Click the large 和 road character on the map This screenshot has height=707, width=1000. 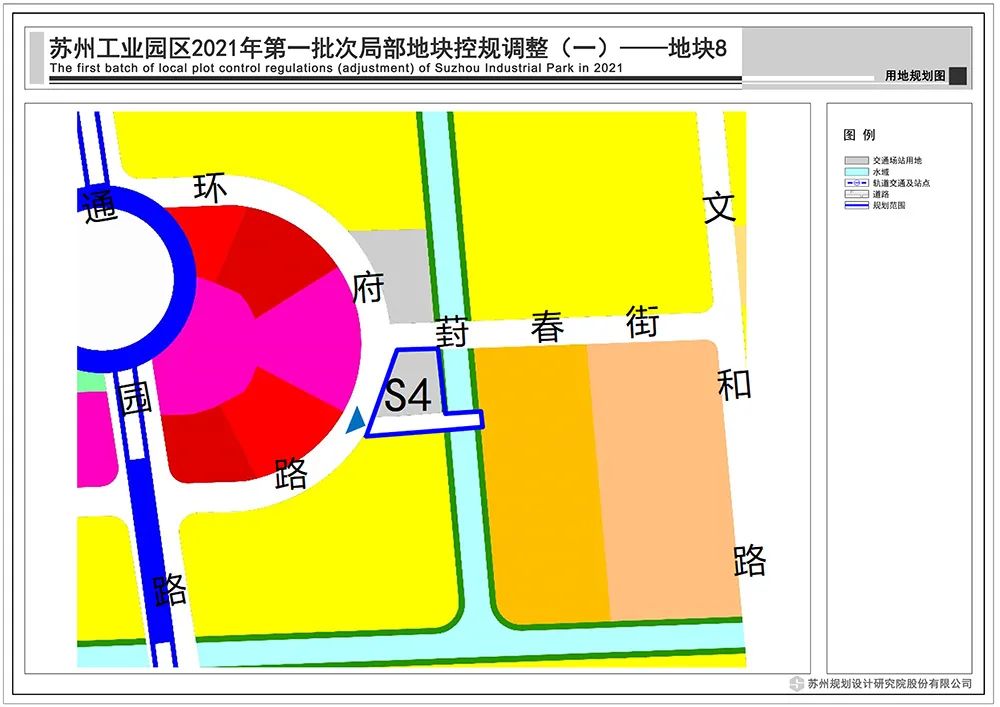735,384
